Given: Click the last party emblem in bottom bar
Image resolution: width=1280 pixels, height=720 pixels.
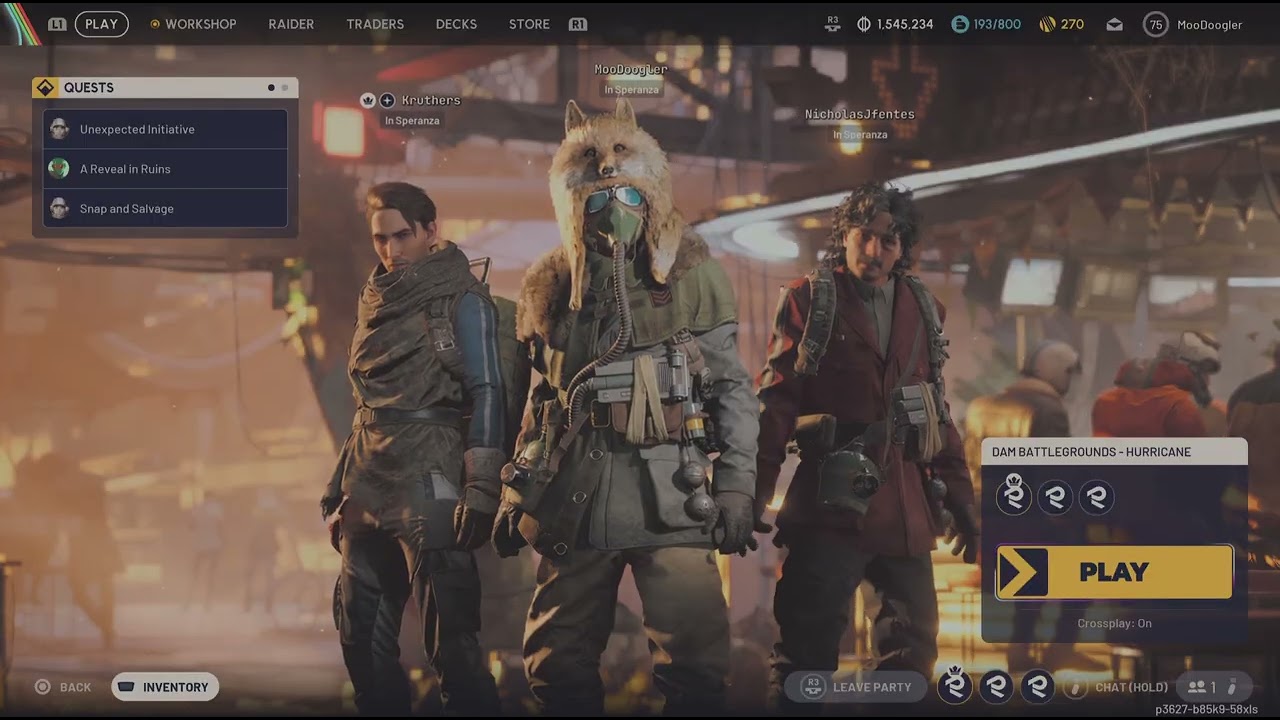Looking at the screenshot, I should 1038,686.
